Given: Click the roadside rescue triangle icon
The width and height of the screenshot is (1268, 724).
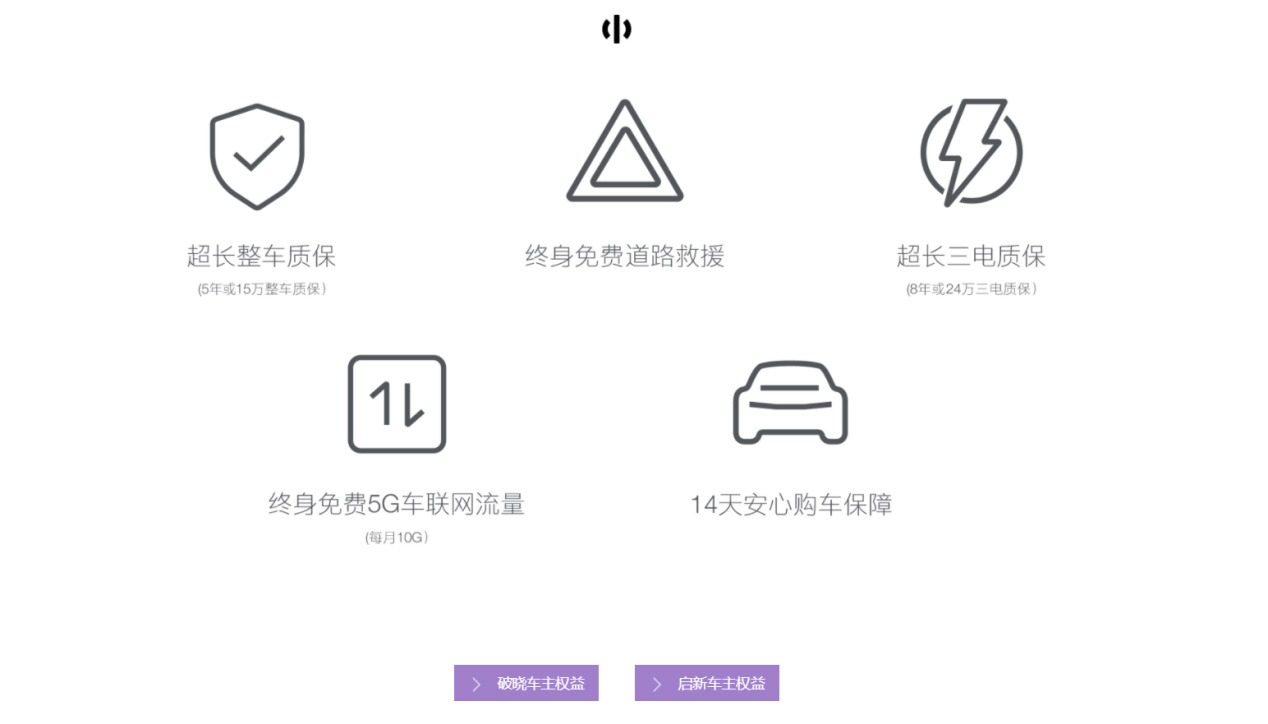Looking at the screenshot, I should 625,151.
